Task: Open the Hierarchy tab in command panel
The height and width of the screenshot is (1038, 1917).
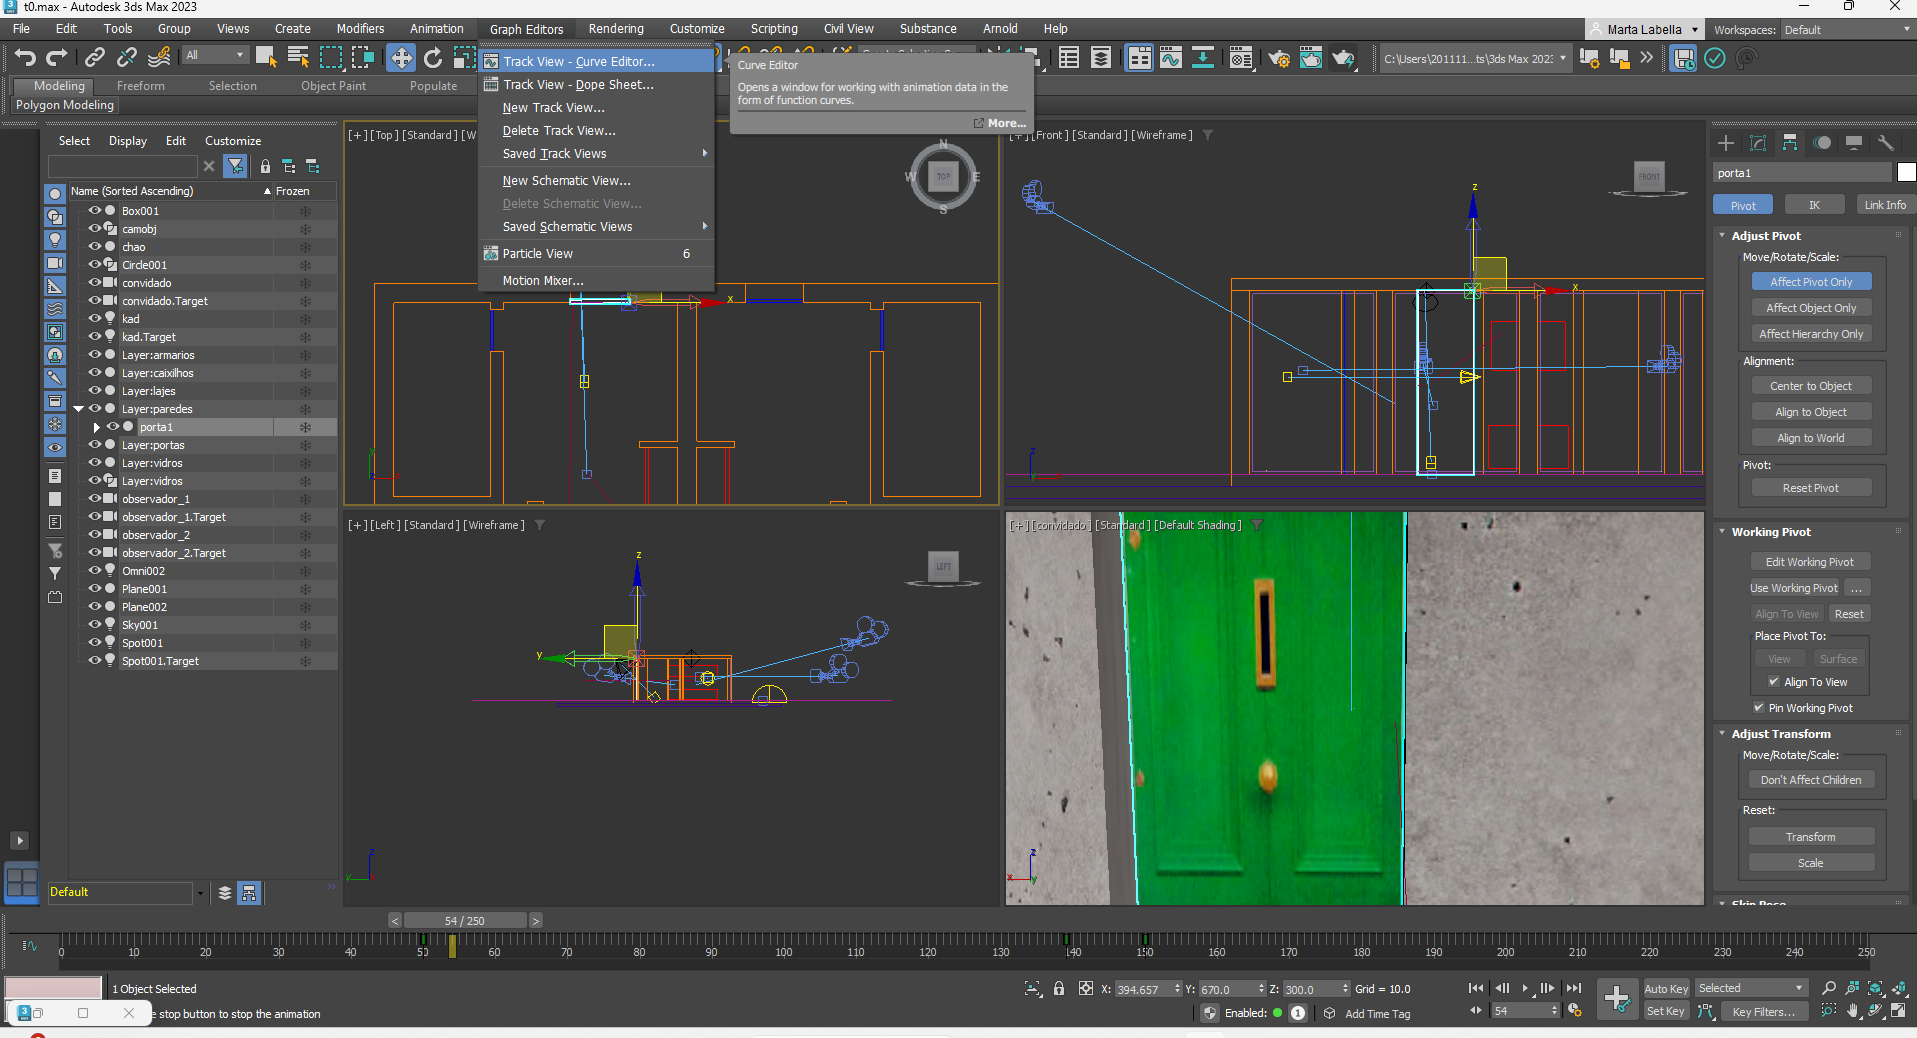Action: (1790, 143)
